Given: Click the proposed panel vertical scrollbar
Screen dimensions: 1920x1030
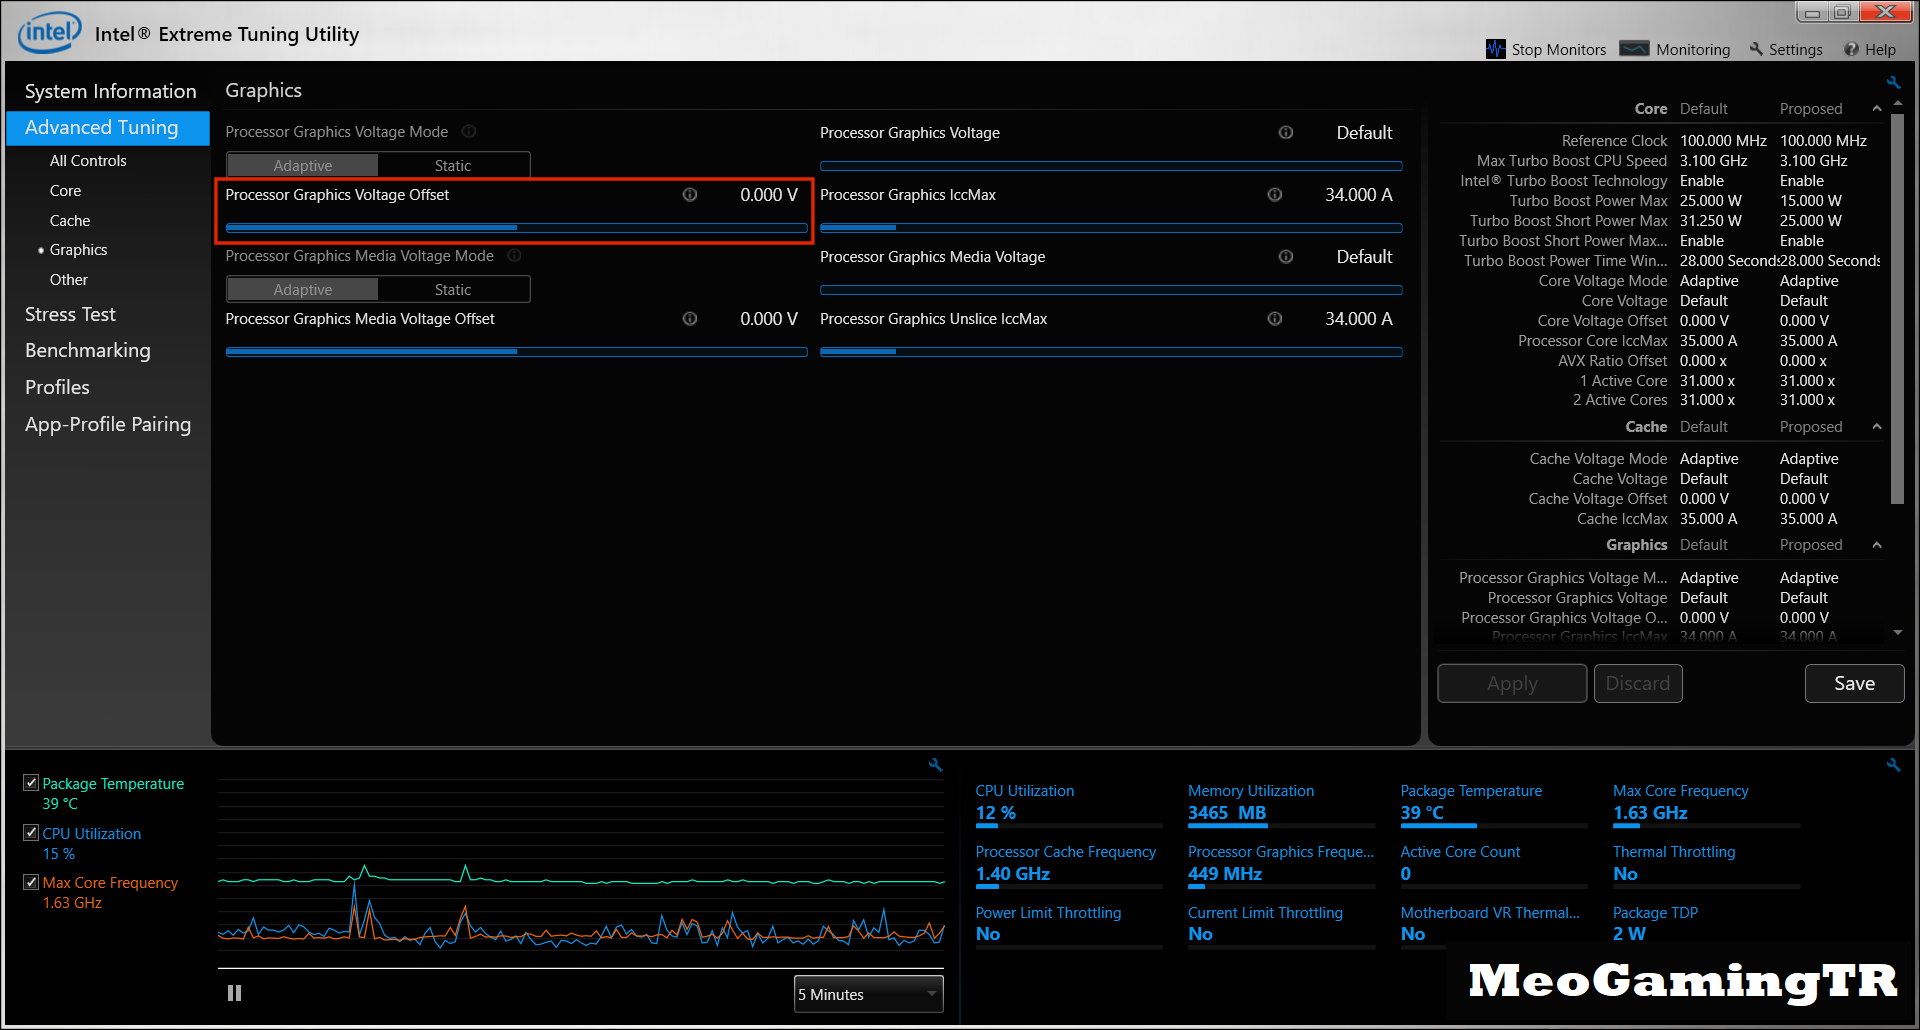Looking at the screenshot, I should (x=1897, y=309).
